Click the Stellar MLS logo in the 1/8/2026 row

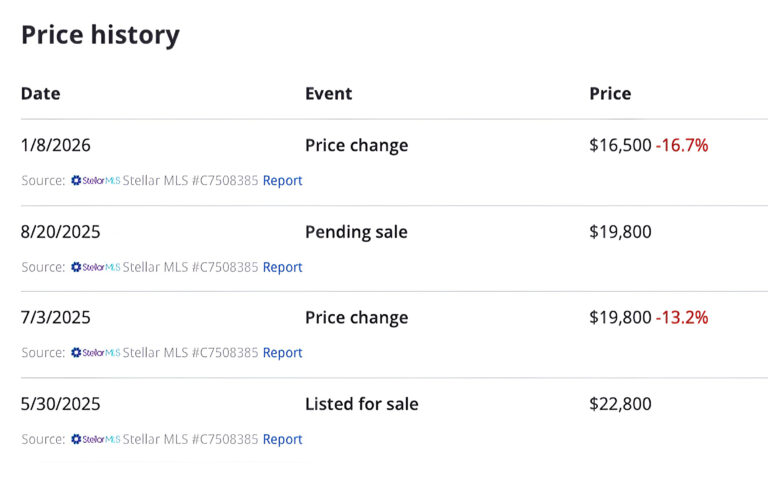pos(95,181)
